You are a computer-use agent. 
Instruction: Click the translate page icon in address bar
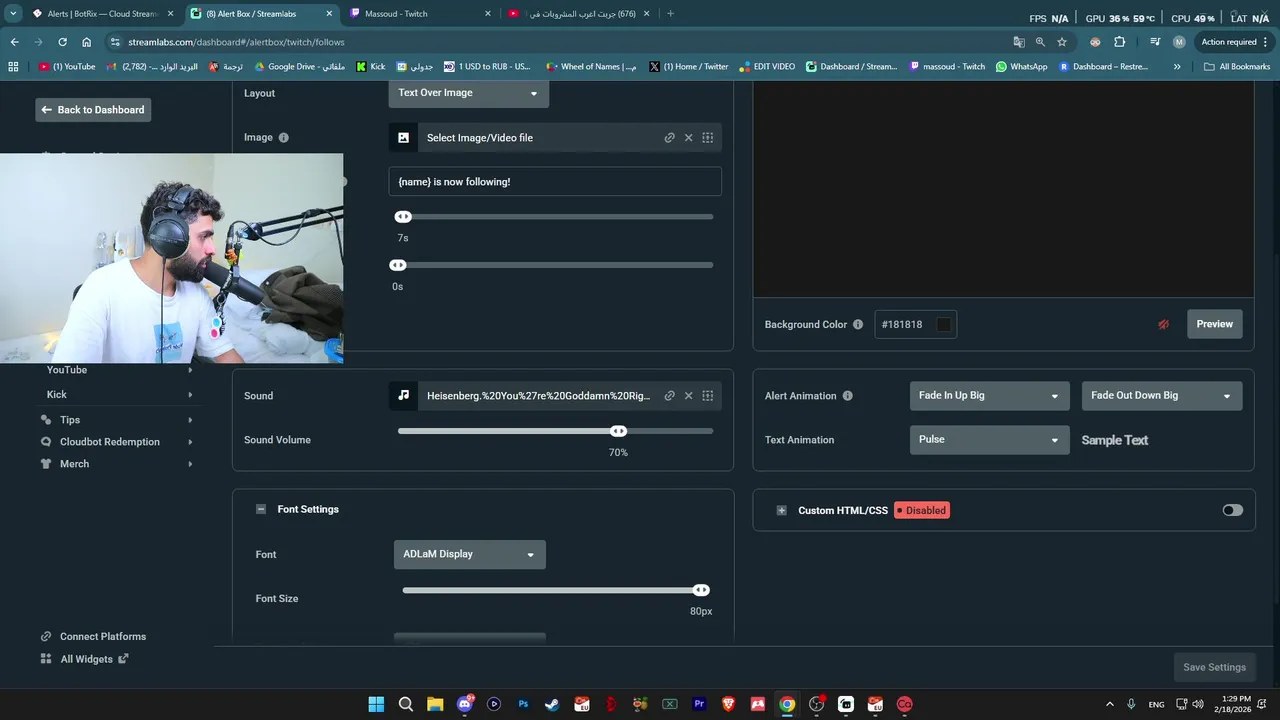pyautogui.click(x=1019, y=42)
